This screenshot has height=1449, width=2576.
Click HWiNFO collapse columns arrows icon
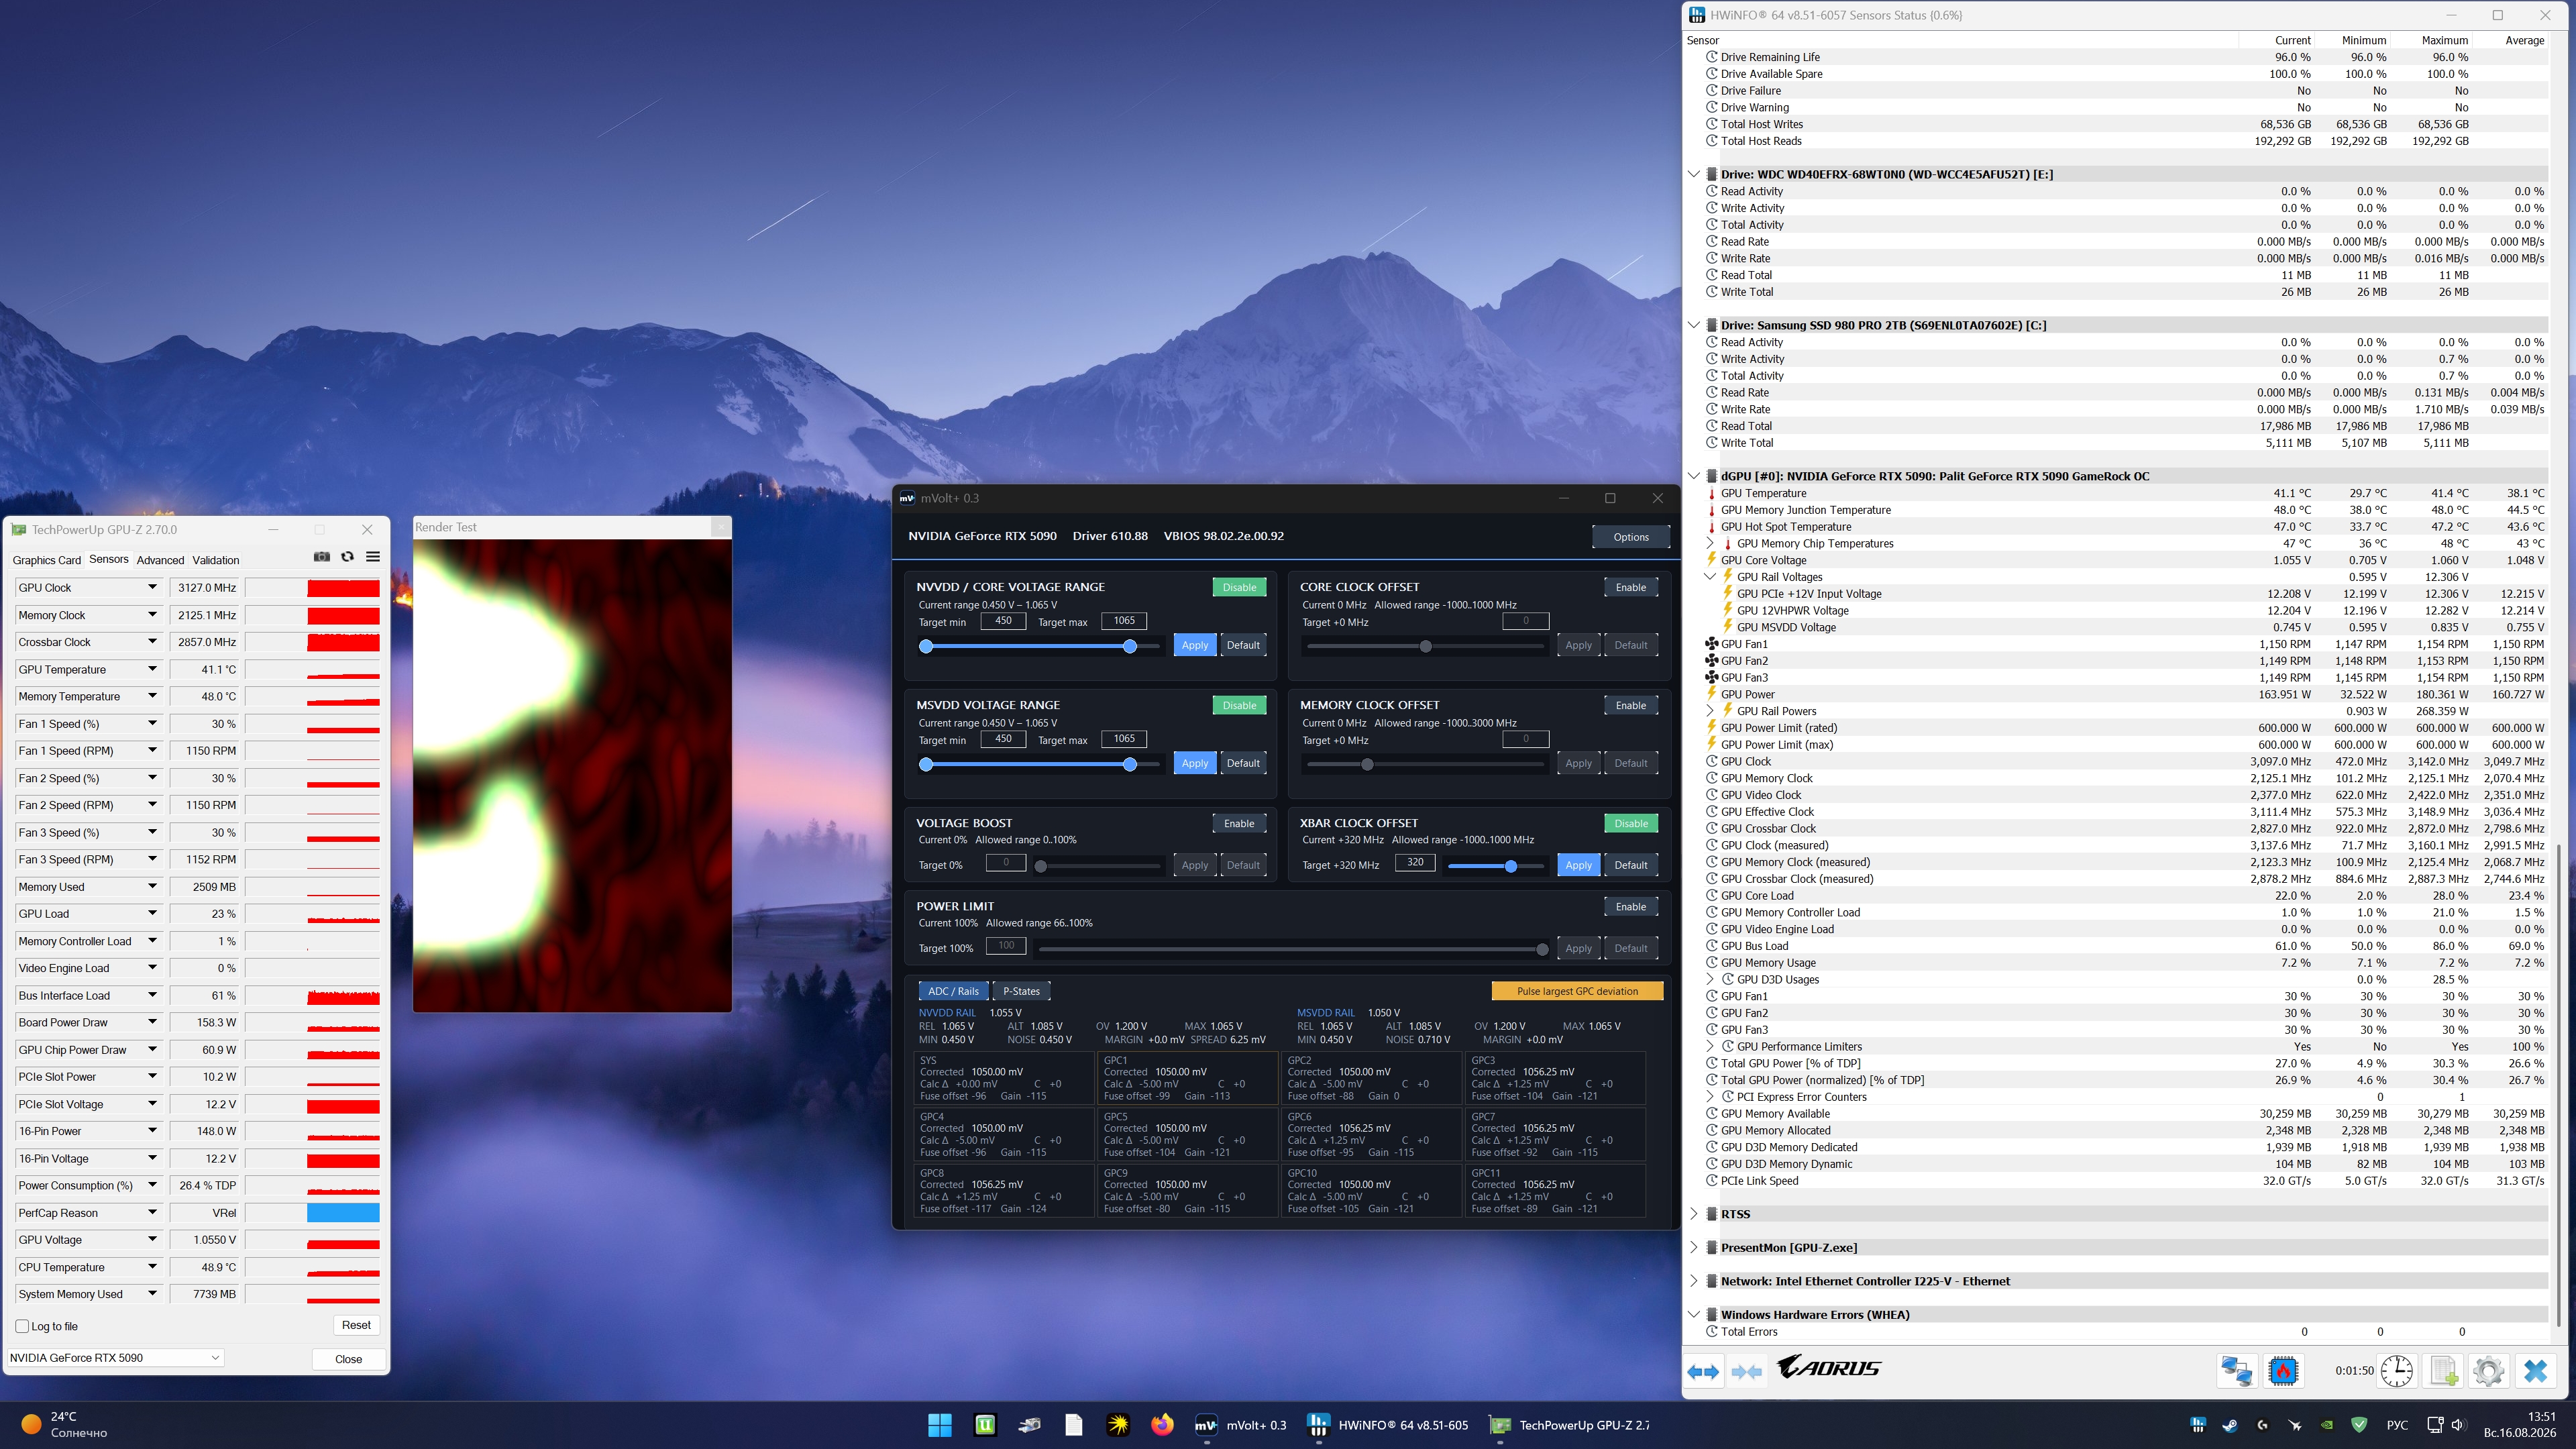(x=1747, y=1371)
